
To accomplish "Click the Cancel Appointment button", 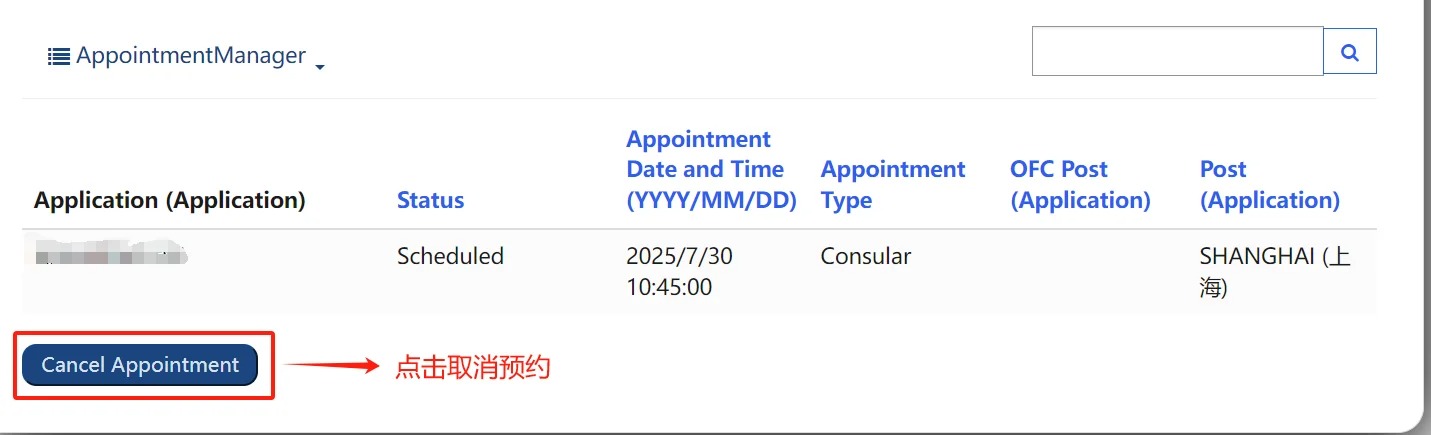I will coord(140,365).
